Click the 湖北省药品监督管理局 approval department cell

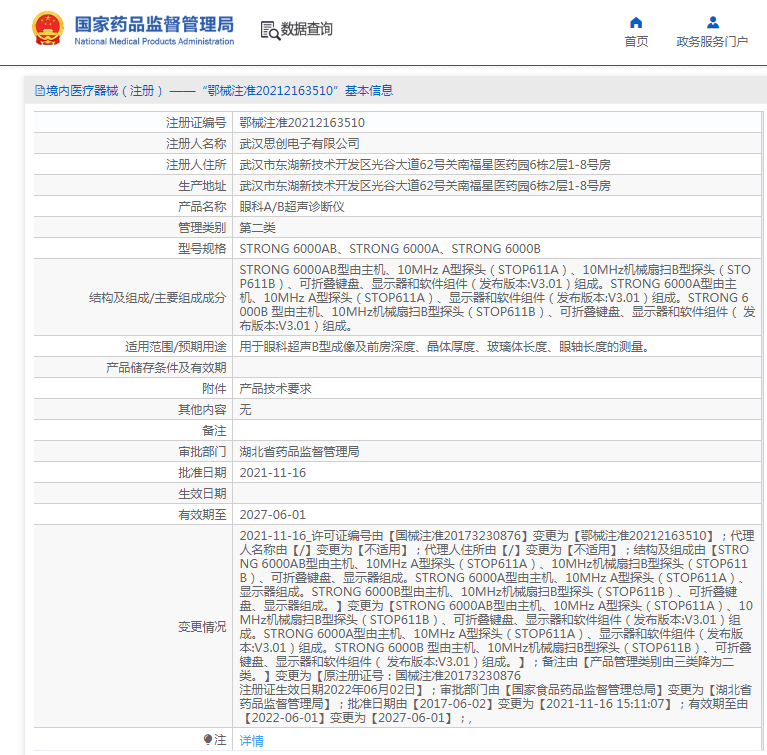click(299, 452)
